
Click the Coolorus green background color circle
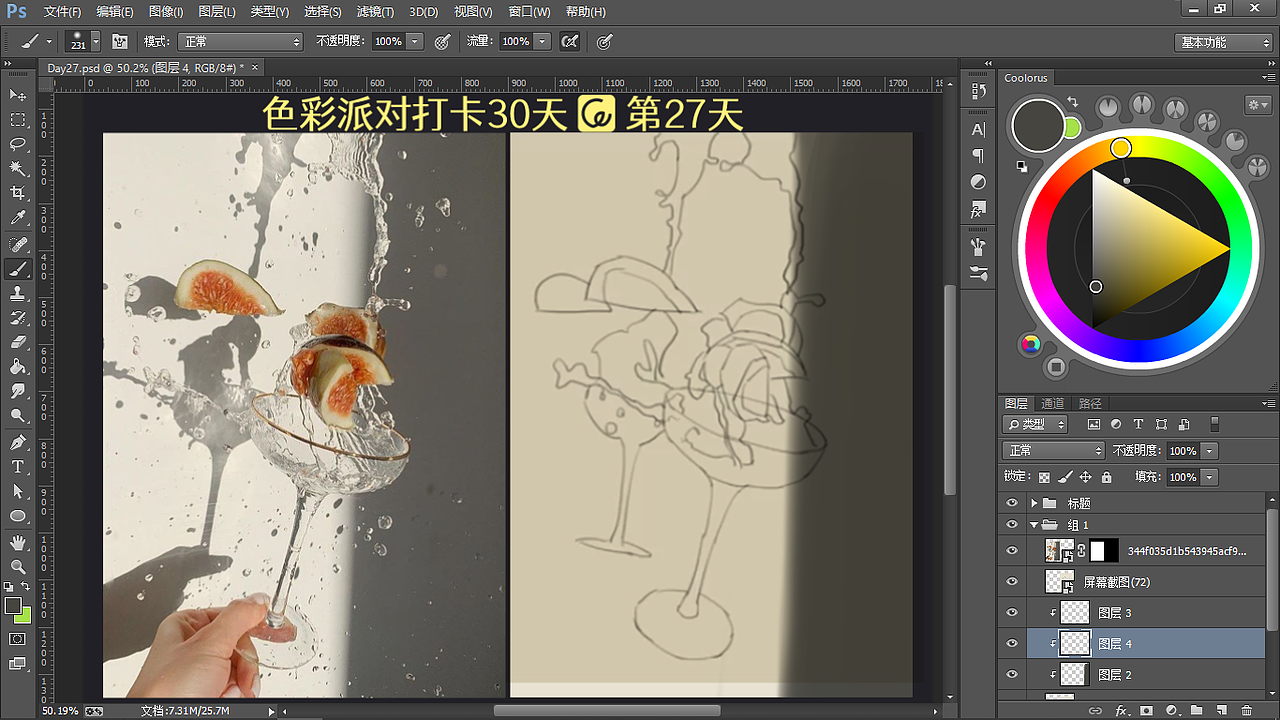(1072, 128)
